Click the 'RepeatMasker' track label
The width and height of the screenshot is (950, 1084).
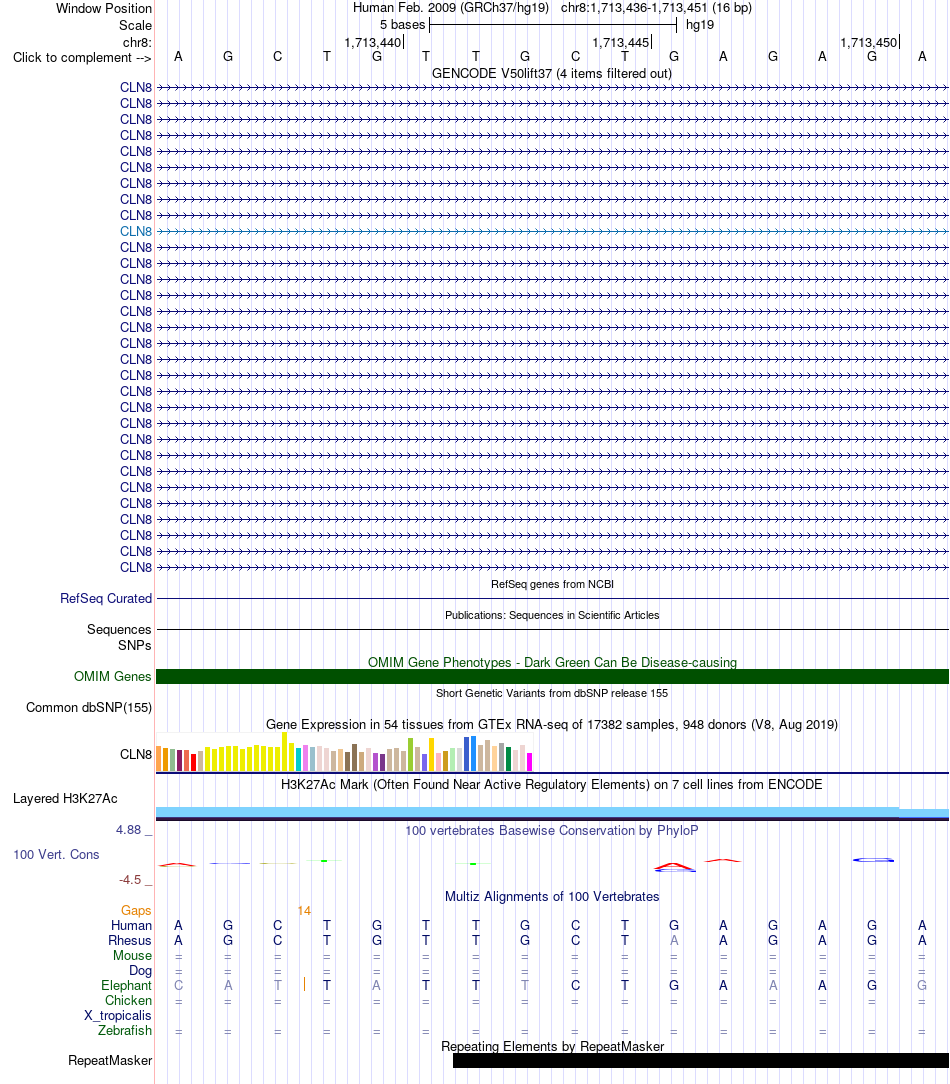pyautogui.click(x=110, y=1060)
